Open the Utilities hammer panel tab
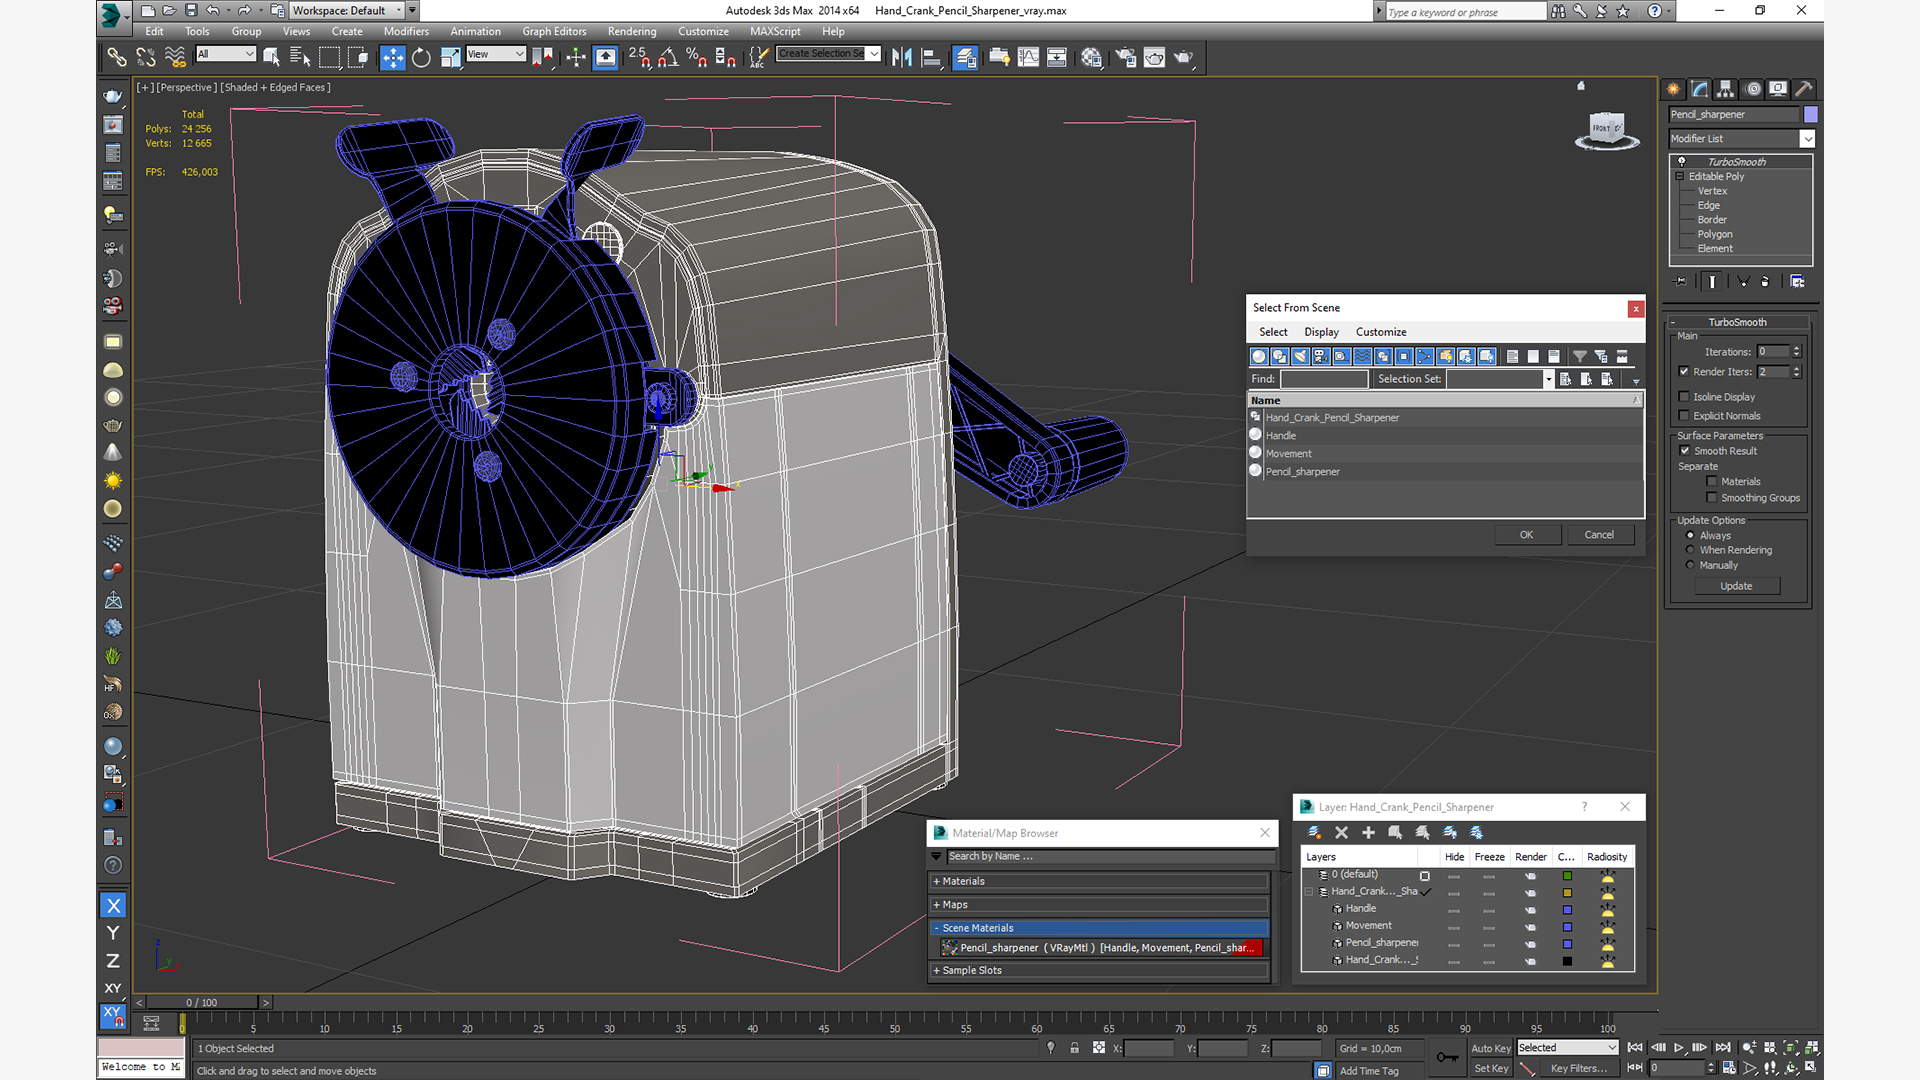Image resolution: width=1920 pixels, height=1080 pixels. [x=1804, y=89]
